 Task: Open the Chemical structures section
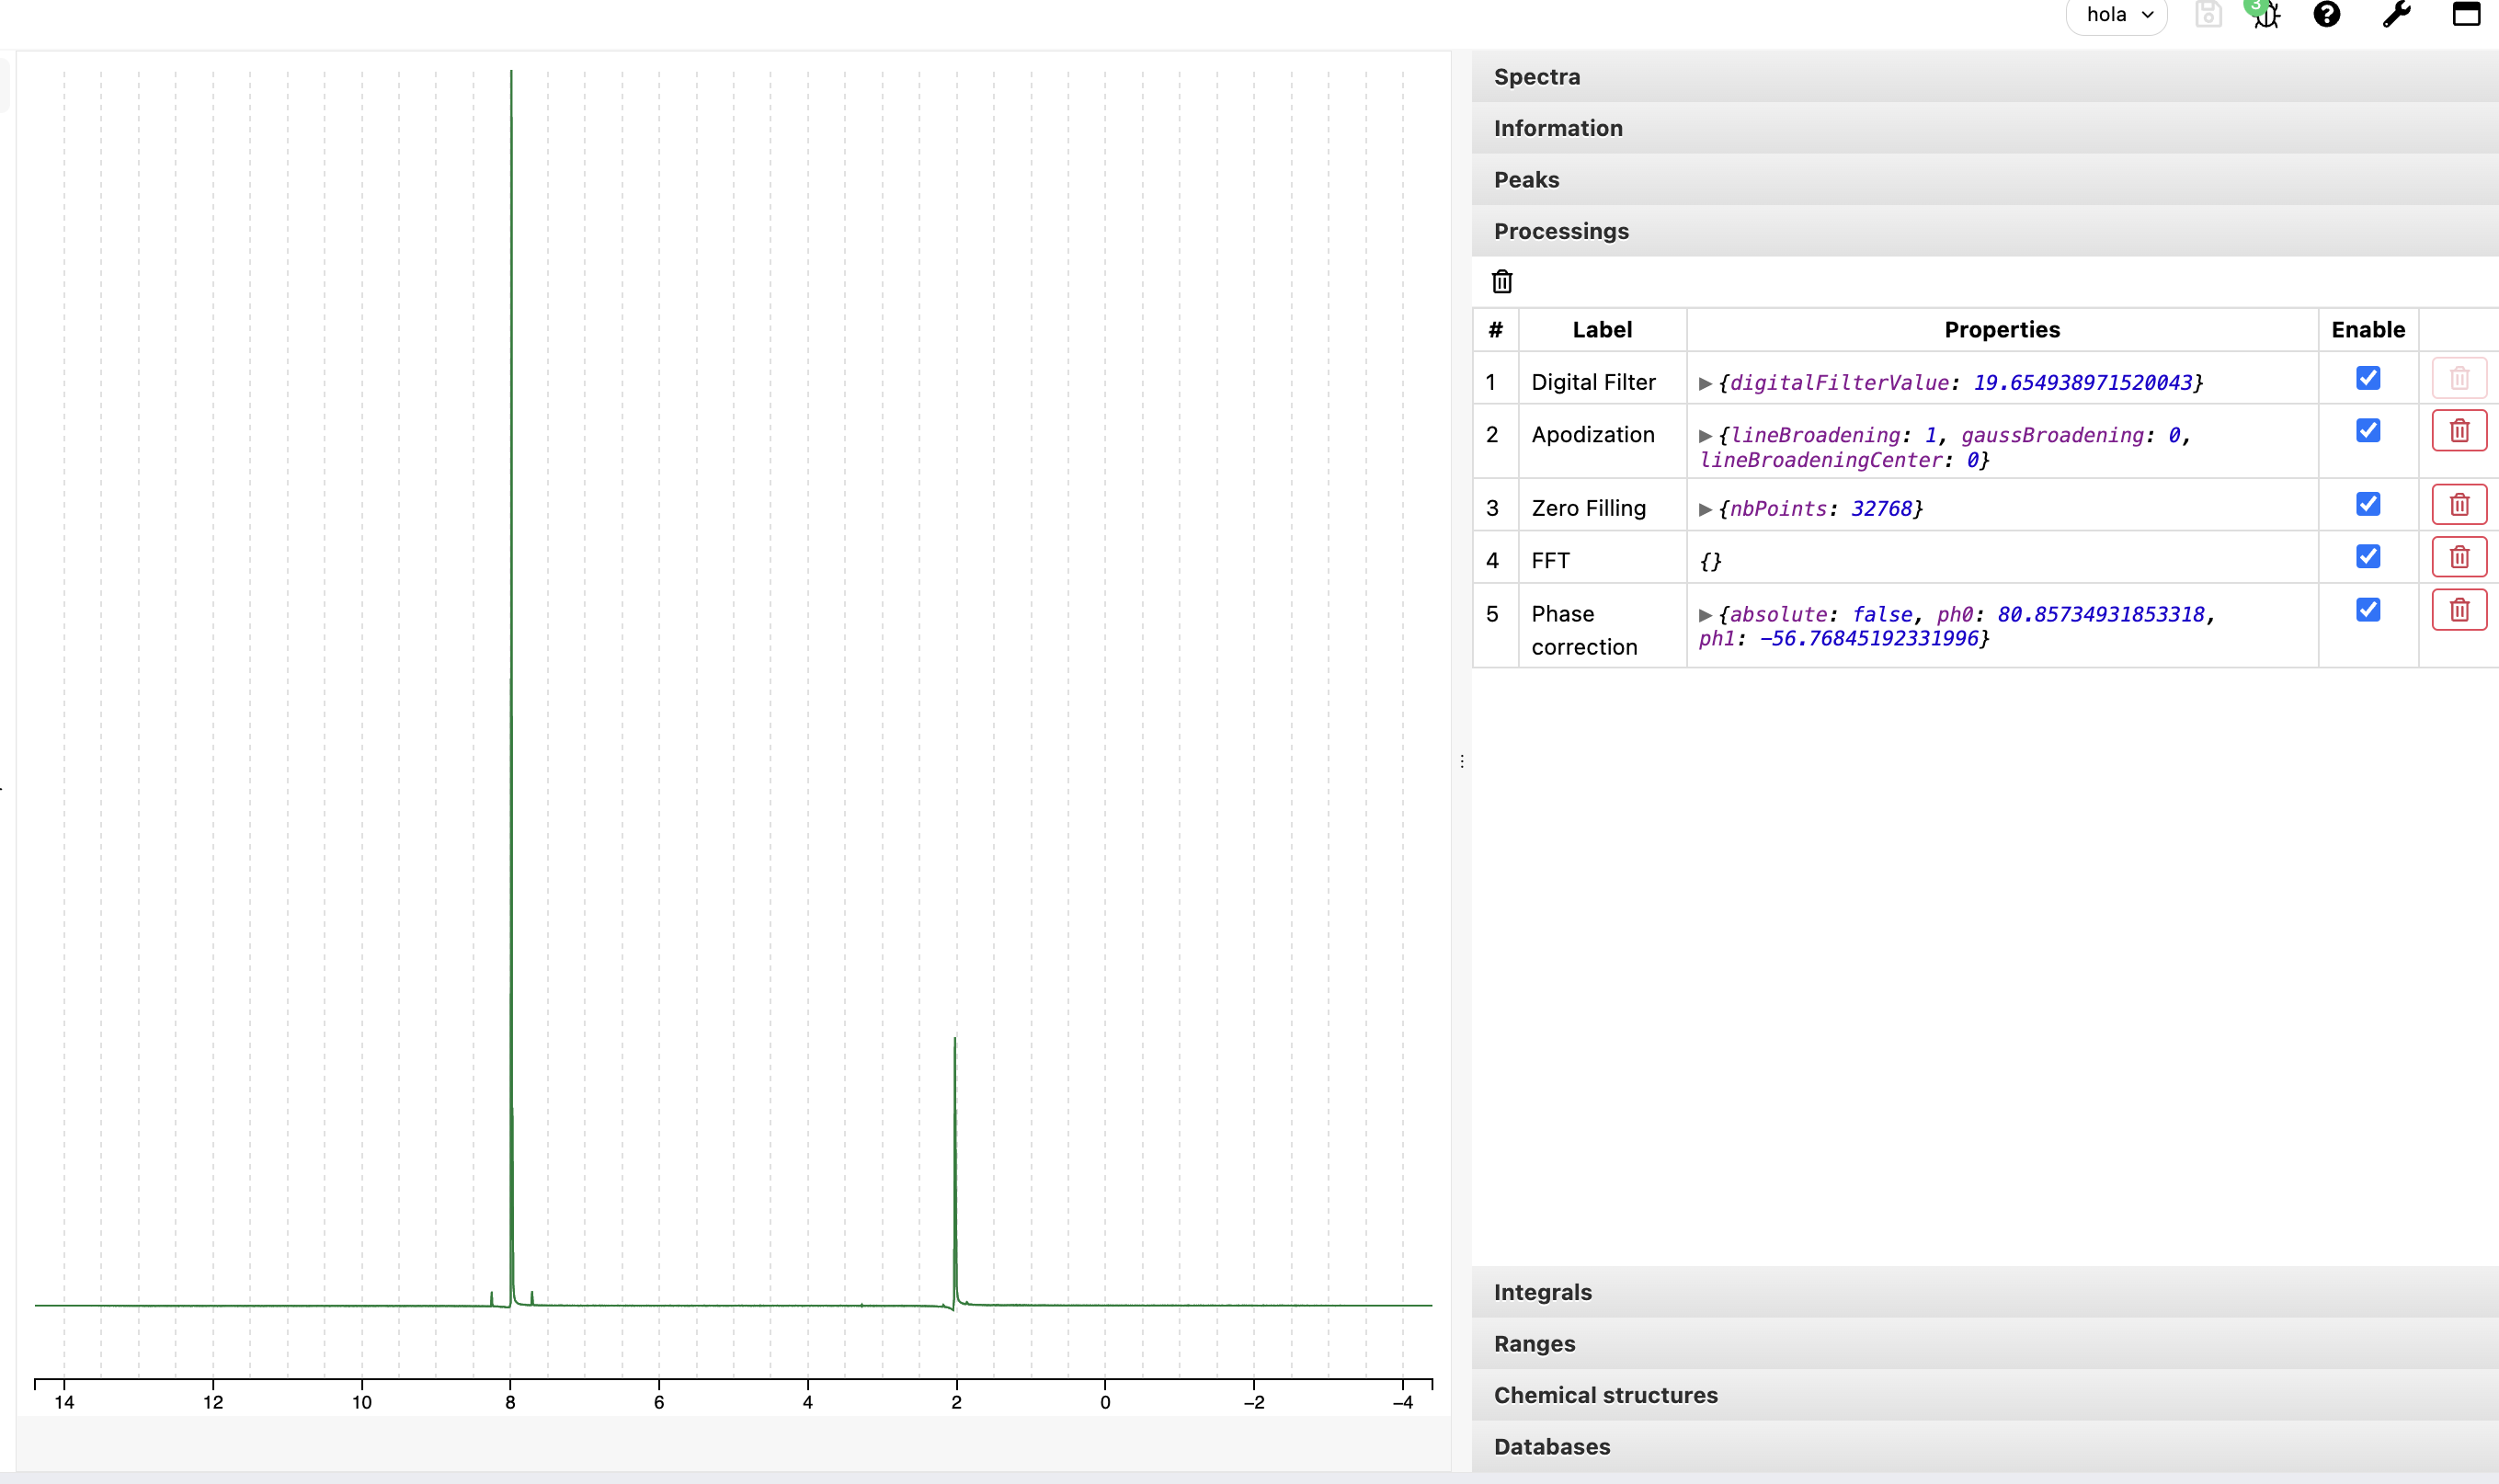1605,1395
